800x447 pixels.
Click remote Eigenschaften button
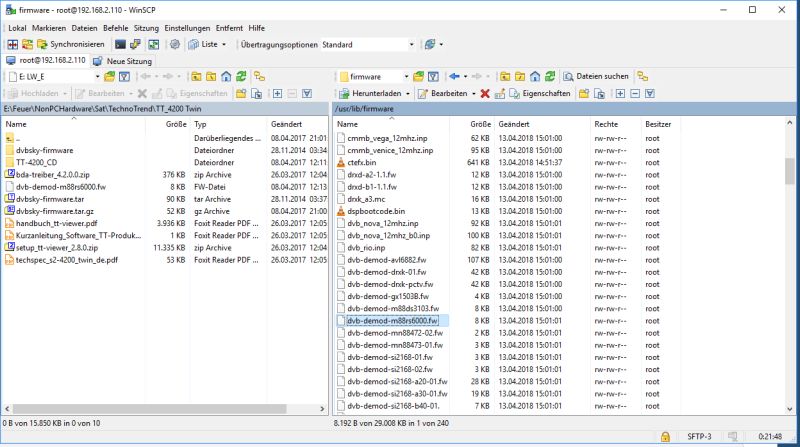540,93
